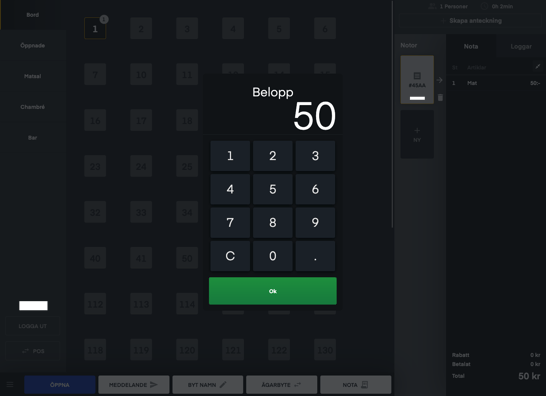
Task: Tap keypad digit 5
Action: [273, 189]
